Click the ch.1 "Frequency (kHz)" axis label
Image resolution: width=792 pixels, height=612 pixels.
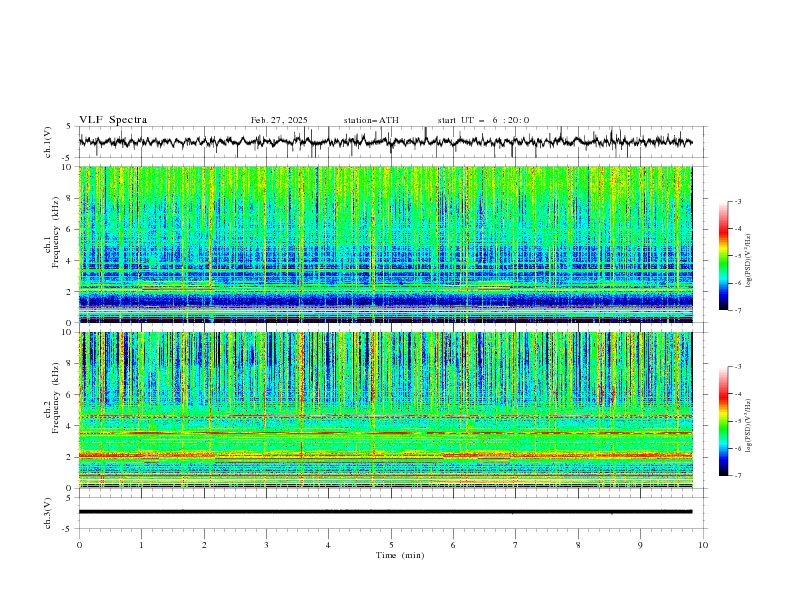56,232
